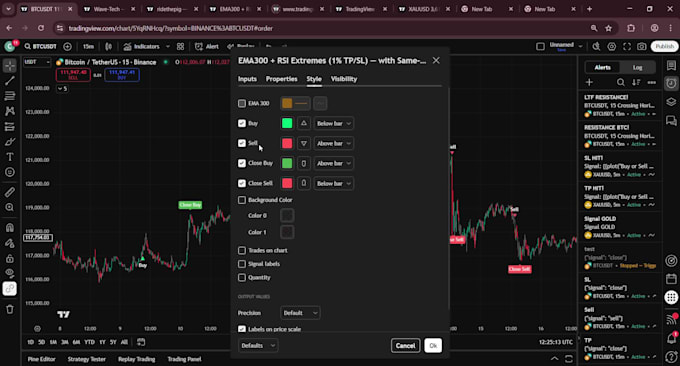Enable the Quantity checkbox

coord(242,278)
